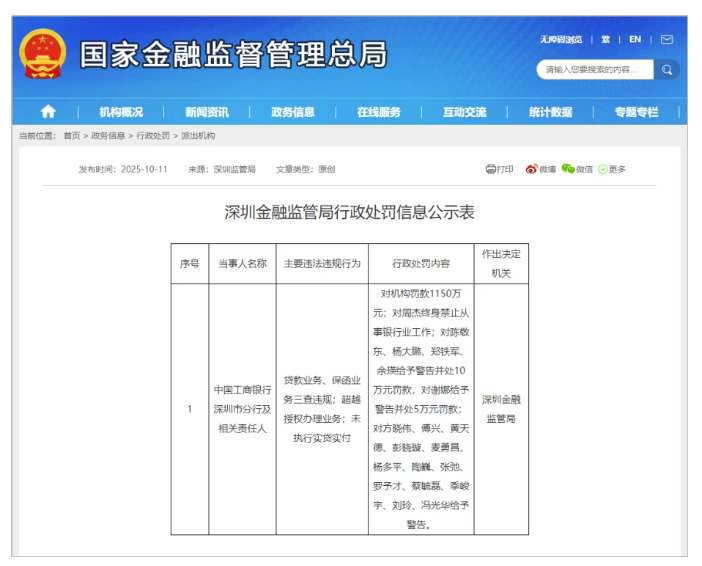Screen dimensions: 702x566
Task: Click the 无障碍浏览 accessibility link
Action: tap(561, 40)
